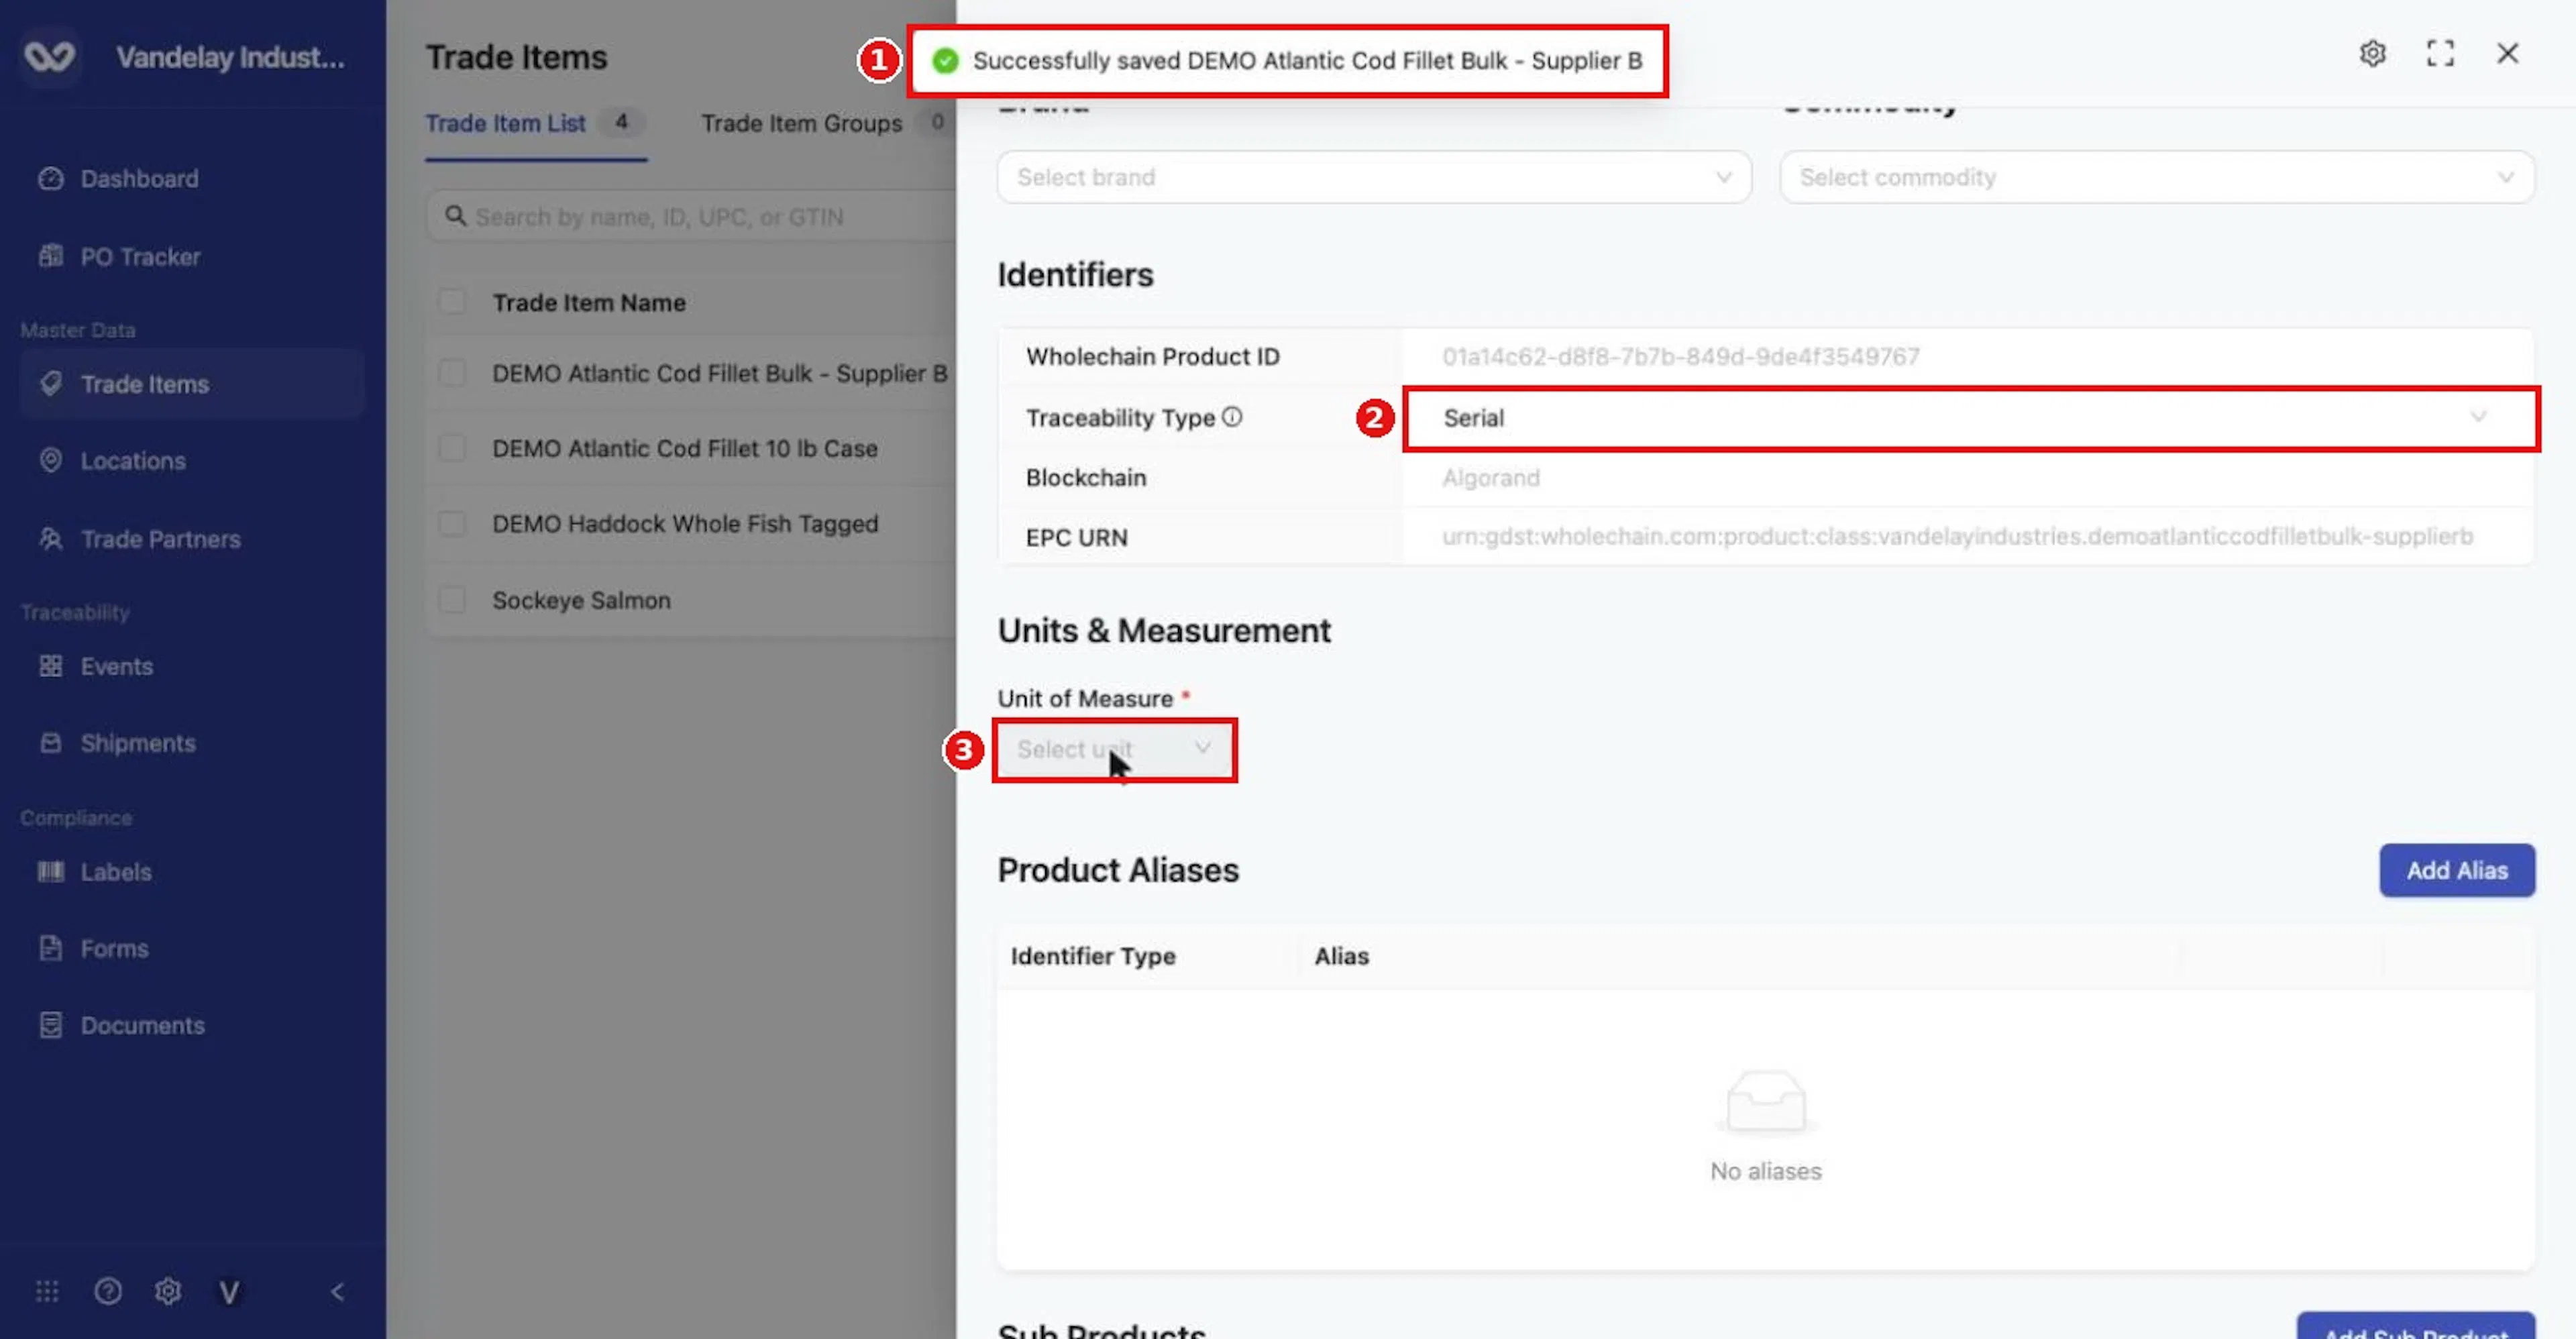Click the Wholechain logo icon
The width and height of the screenshot is (2576, 1339).
click(x=49, y=56)
